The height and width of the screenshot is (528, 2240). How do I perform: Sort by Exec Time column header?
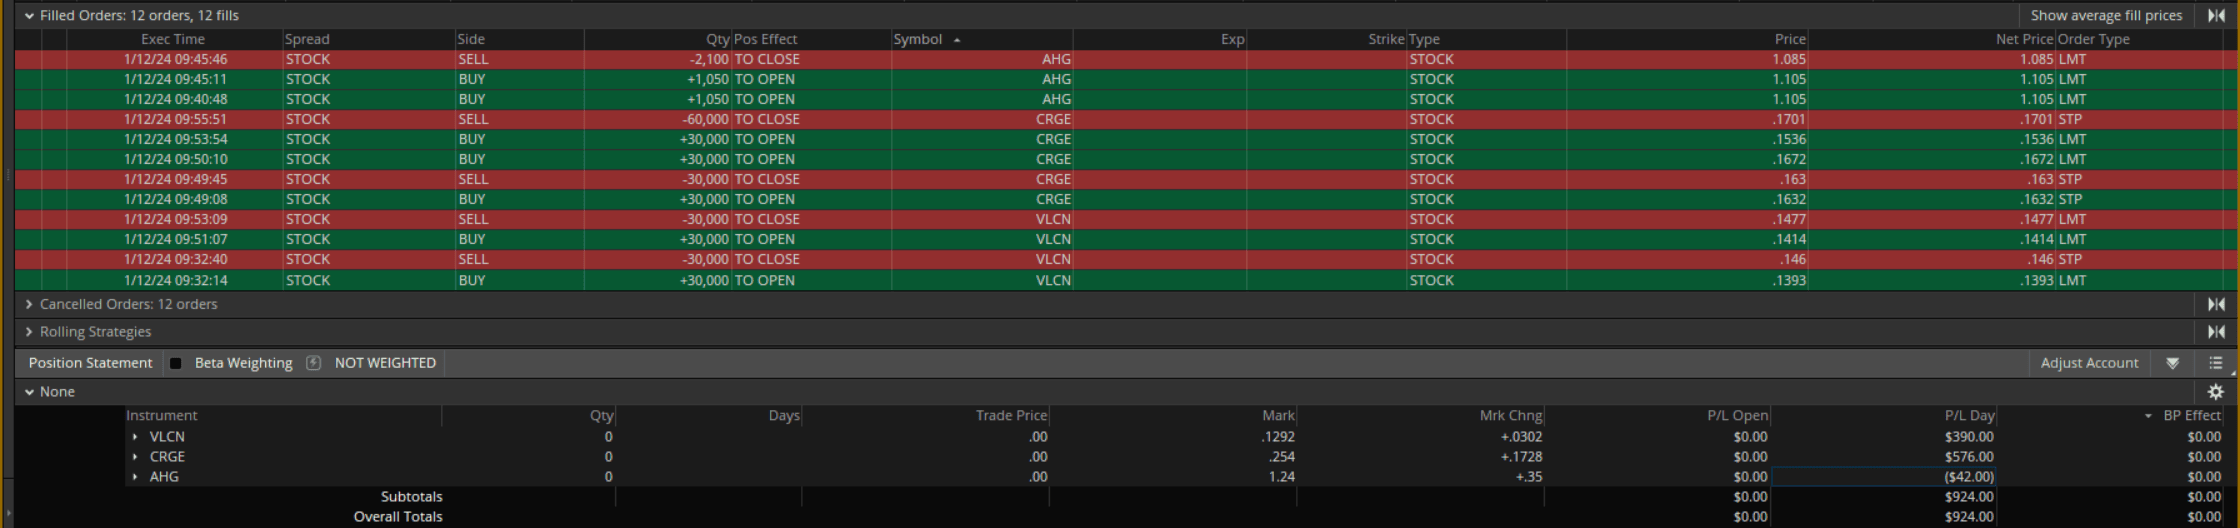(173, 39)
